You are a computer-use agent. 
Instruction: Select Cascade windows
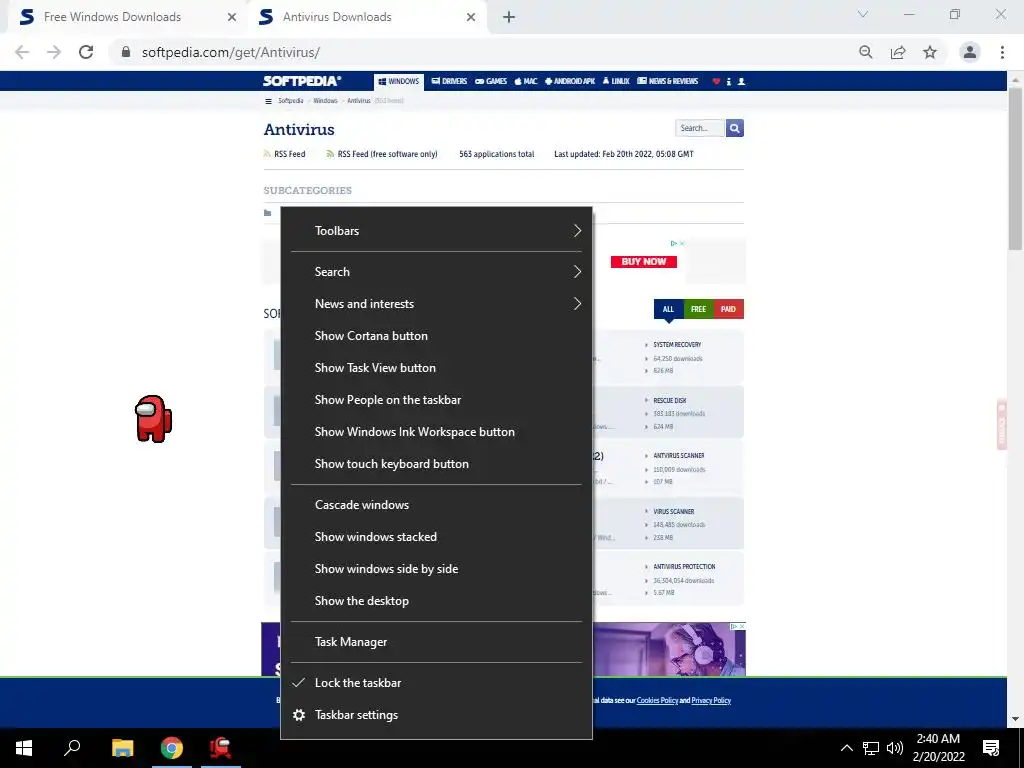[436, 505]
